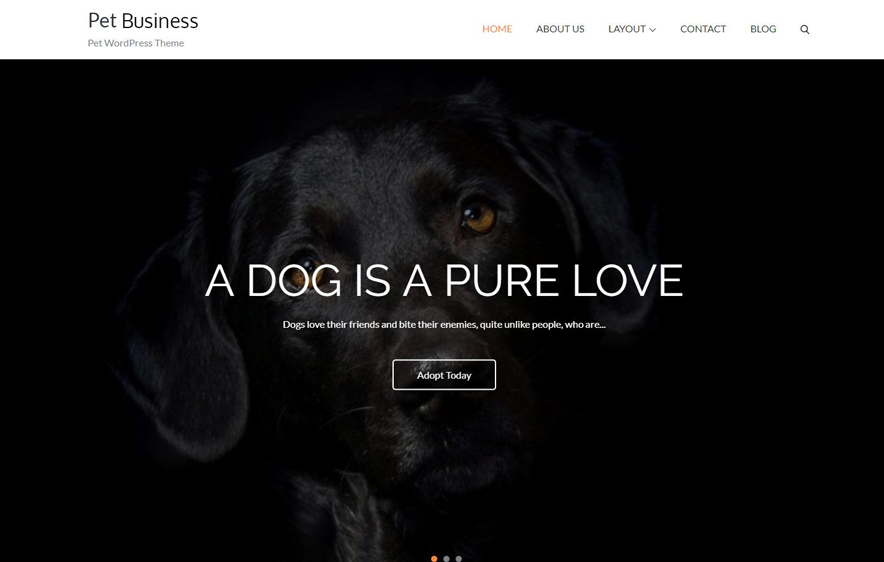
Task: Jump to the third slide dot
Action: pos(459,559)
